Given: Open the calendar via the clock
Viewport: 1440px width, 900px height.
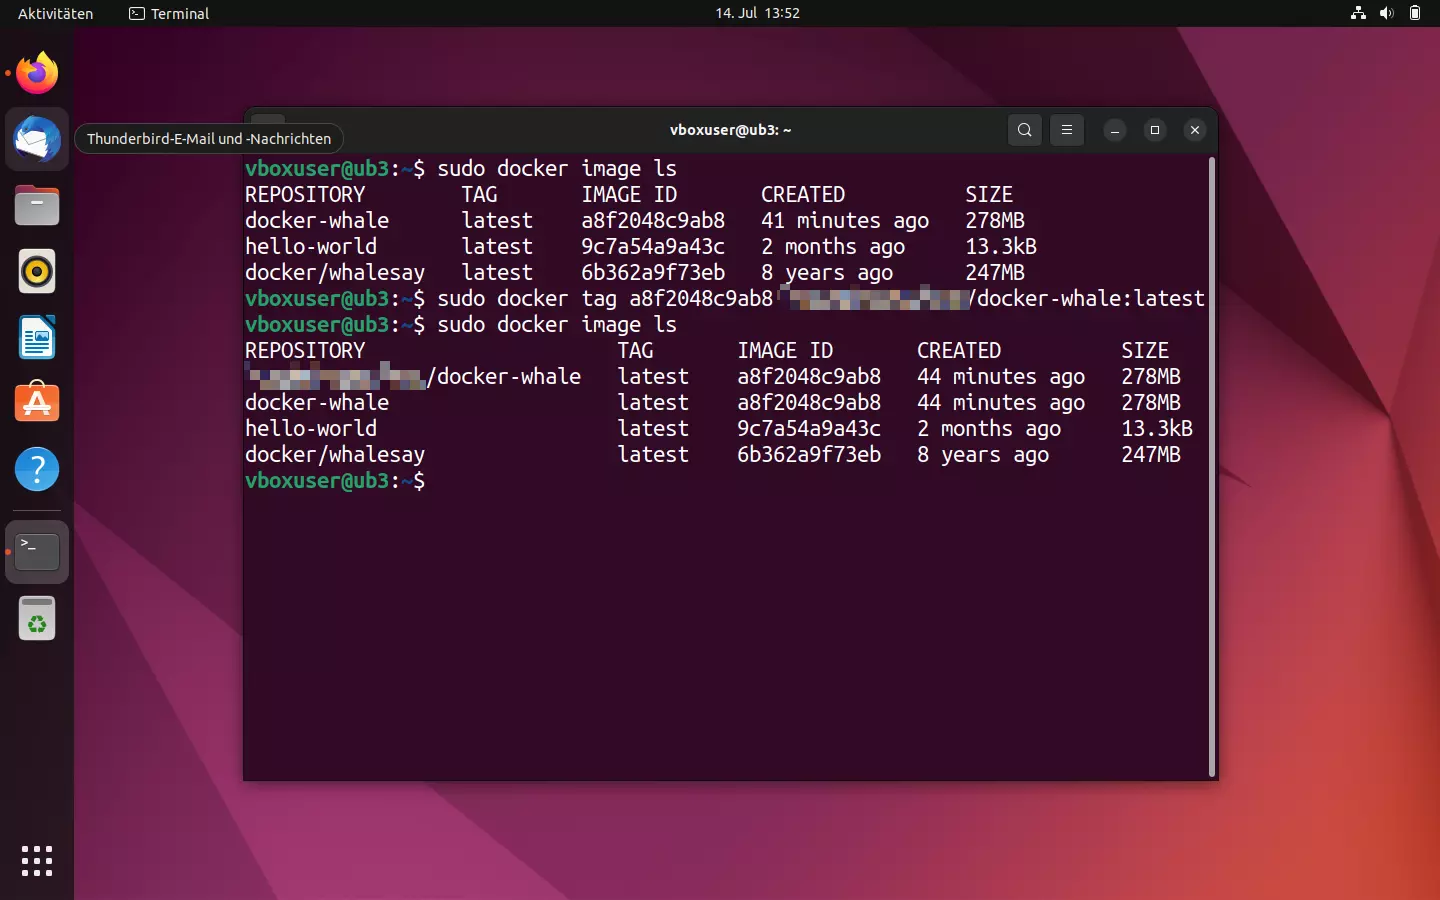Looking at the screenshot, I should pyautogui.click(x=758, y=13).
